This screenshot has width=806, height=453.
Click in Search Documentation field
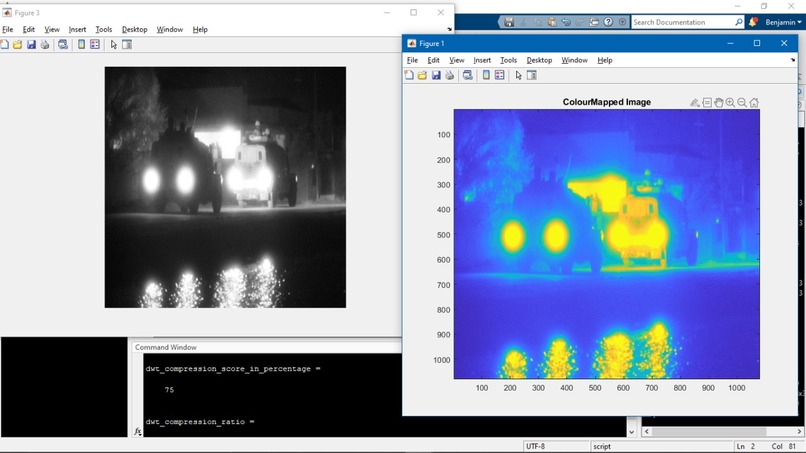tap(682, 22)
